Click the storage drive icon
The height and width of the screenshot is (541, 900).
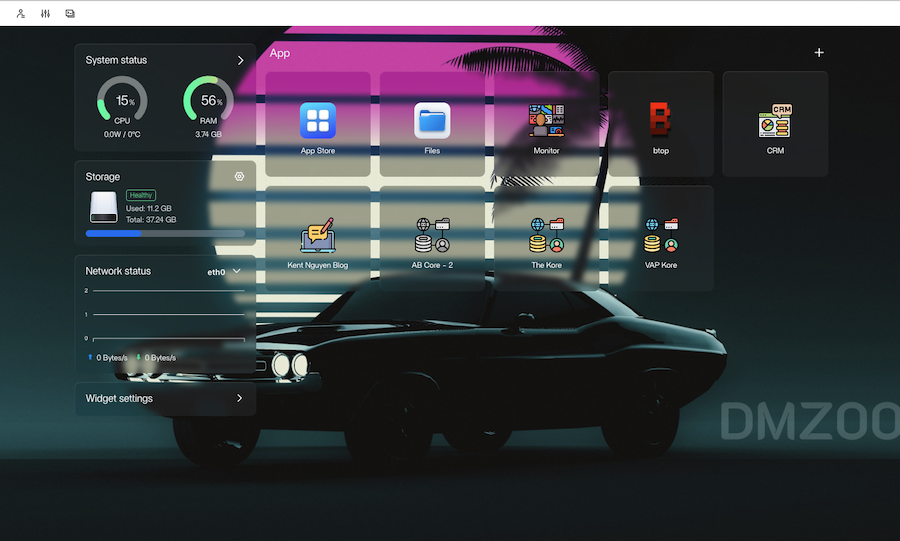point(103,207)
